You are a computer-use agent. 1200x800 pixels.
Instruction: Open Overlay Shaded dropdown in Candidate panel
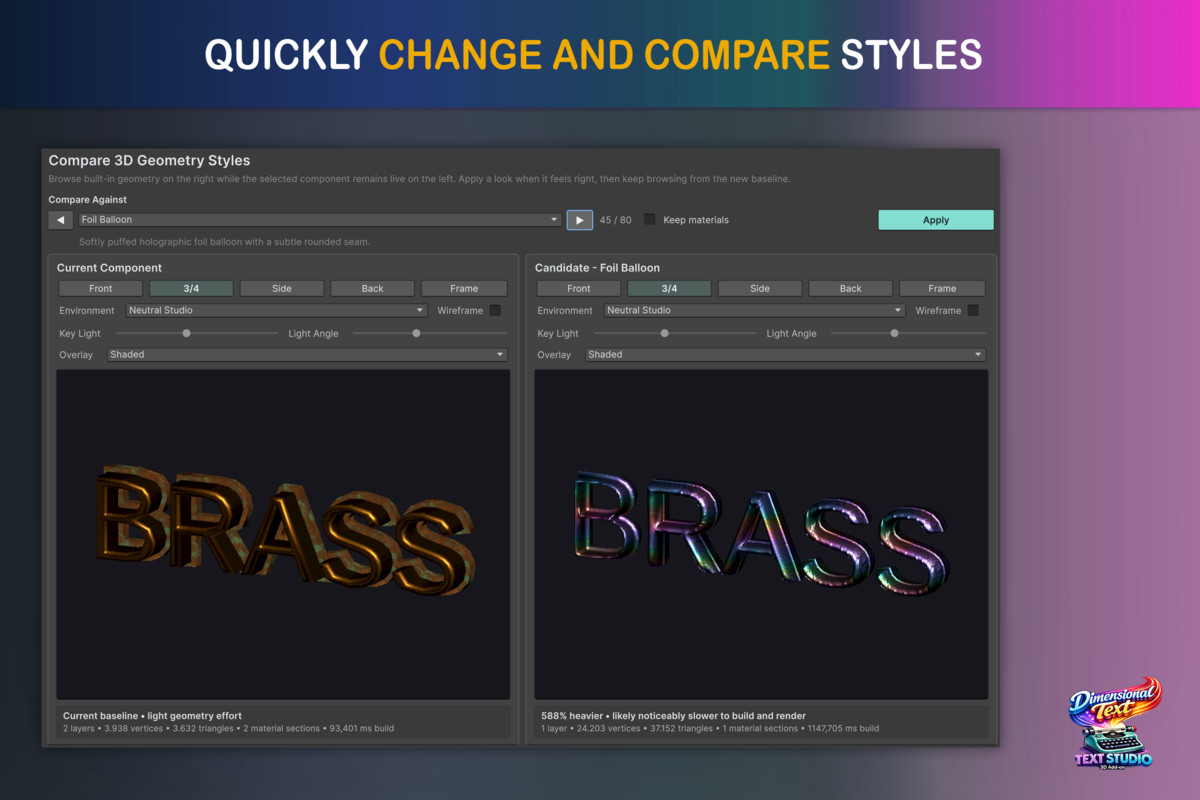click(785, 355)
